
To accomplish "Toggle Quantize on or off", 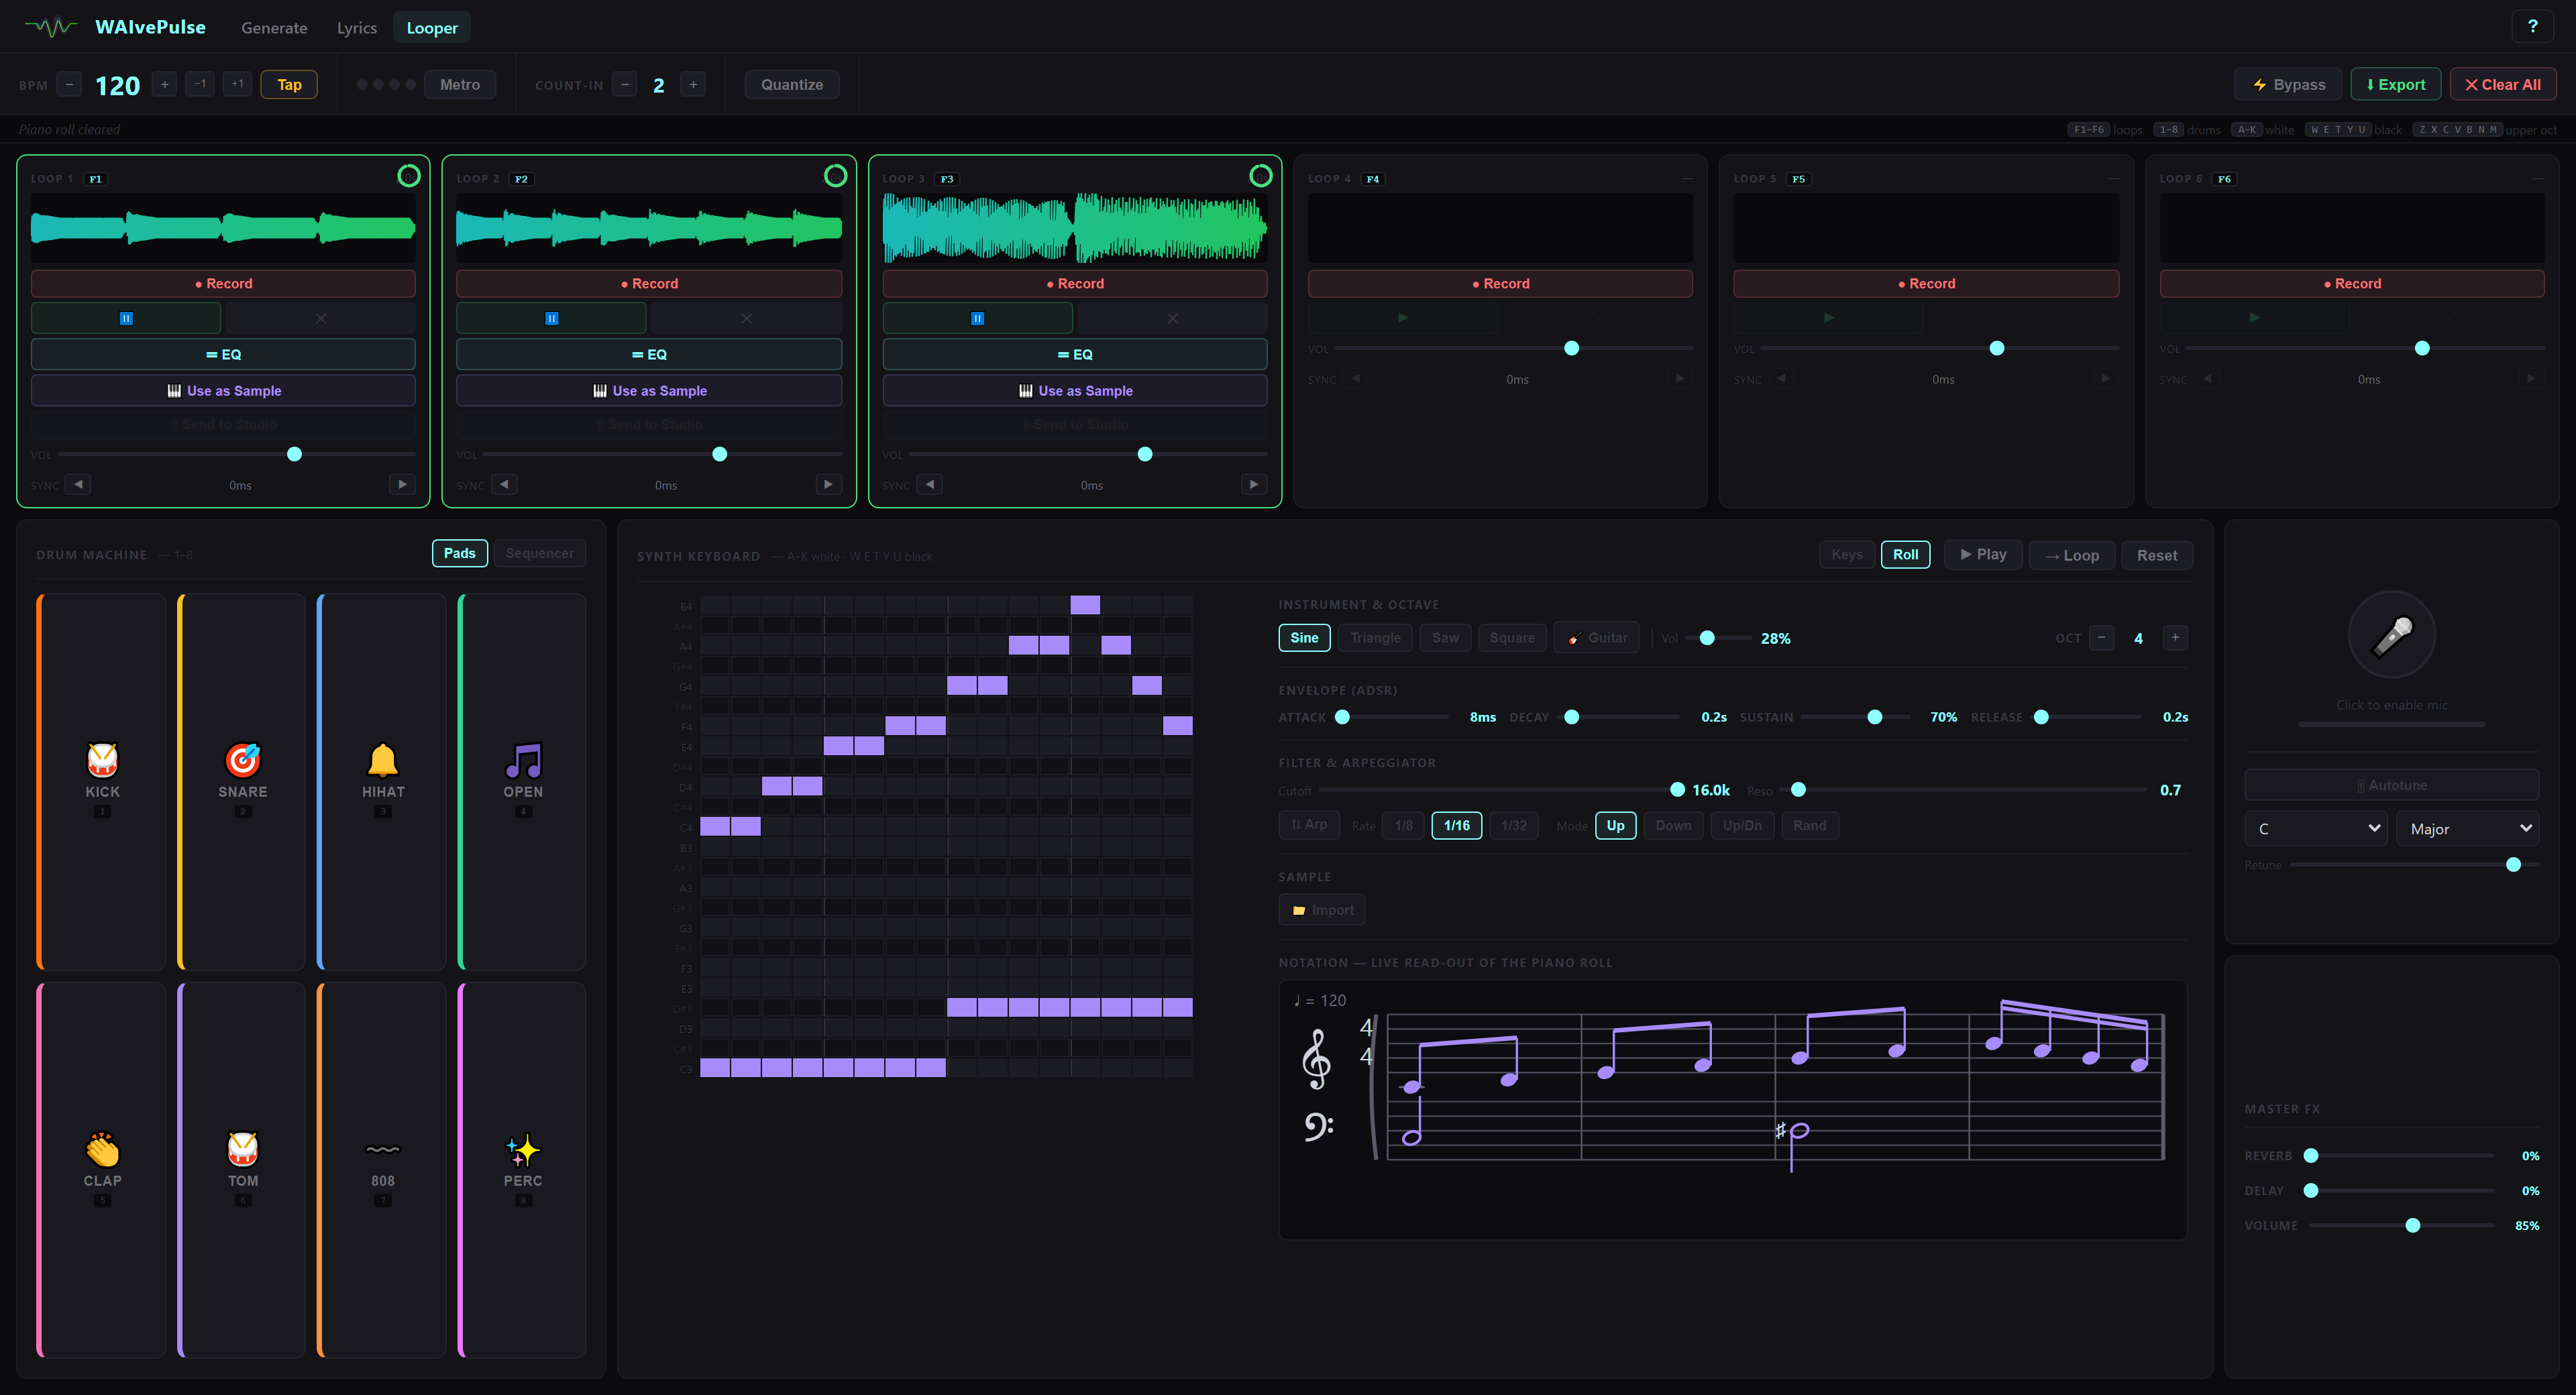I will pos(792,84).
